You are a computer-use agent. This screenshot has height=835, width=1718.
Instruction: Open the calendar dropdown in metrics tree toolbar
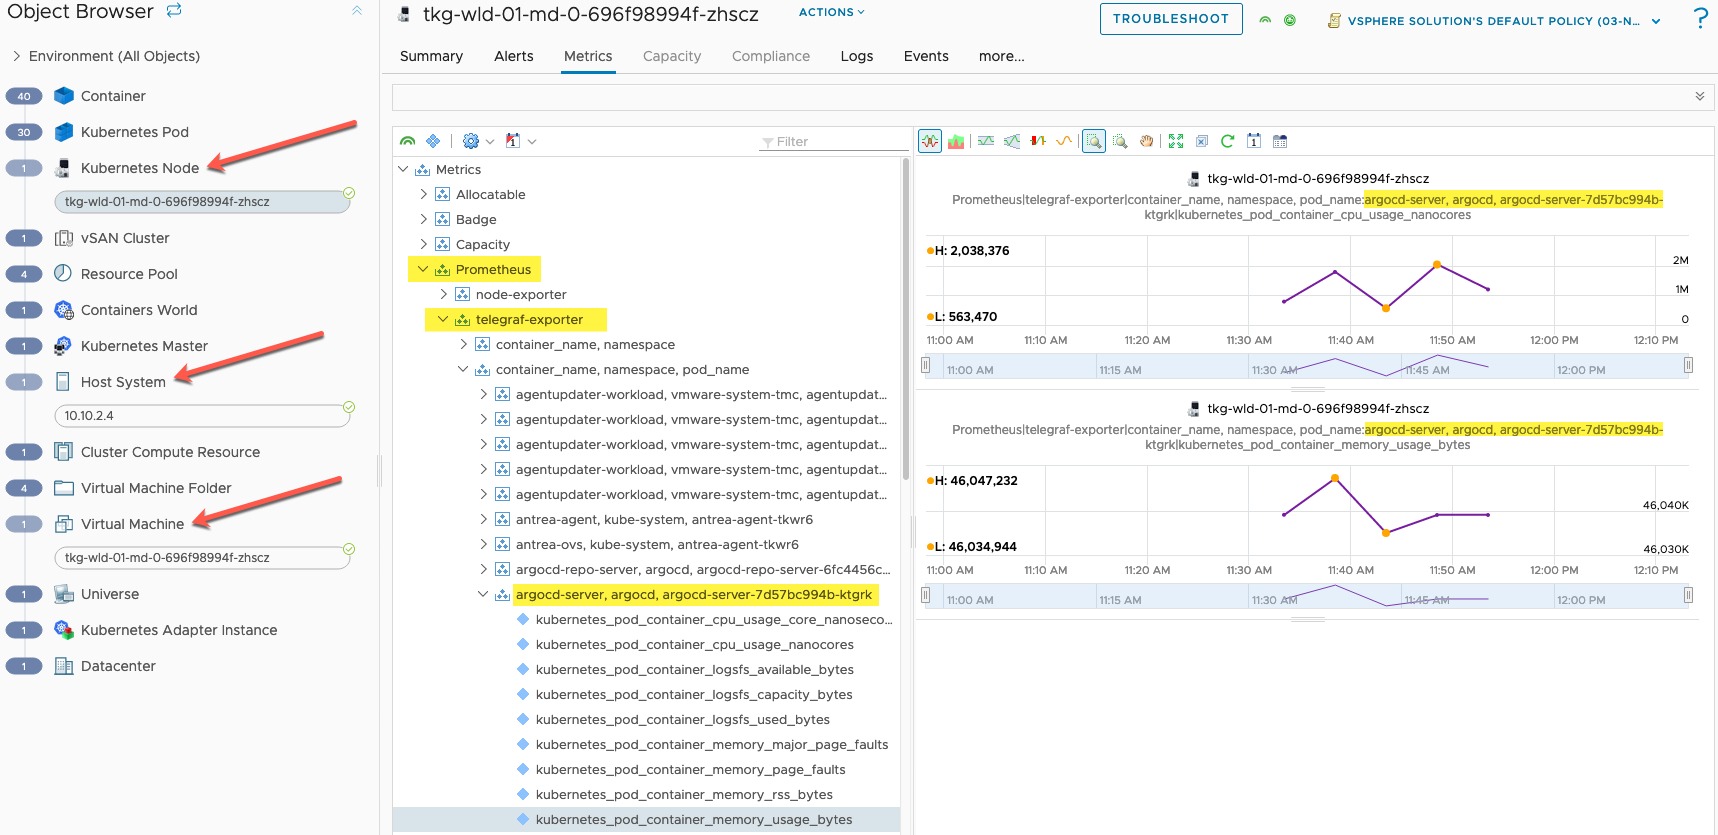coord(520,141)
